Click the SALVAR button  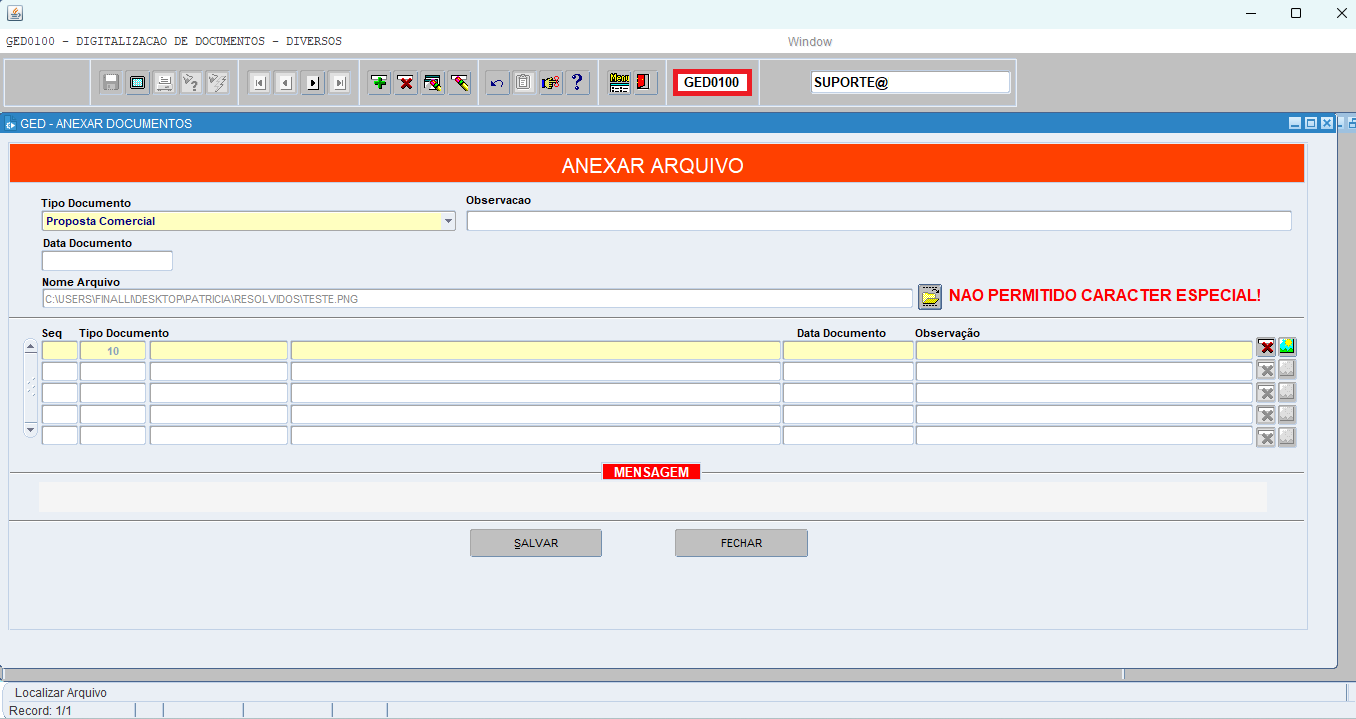(x=536, y=543)
